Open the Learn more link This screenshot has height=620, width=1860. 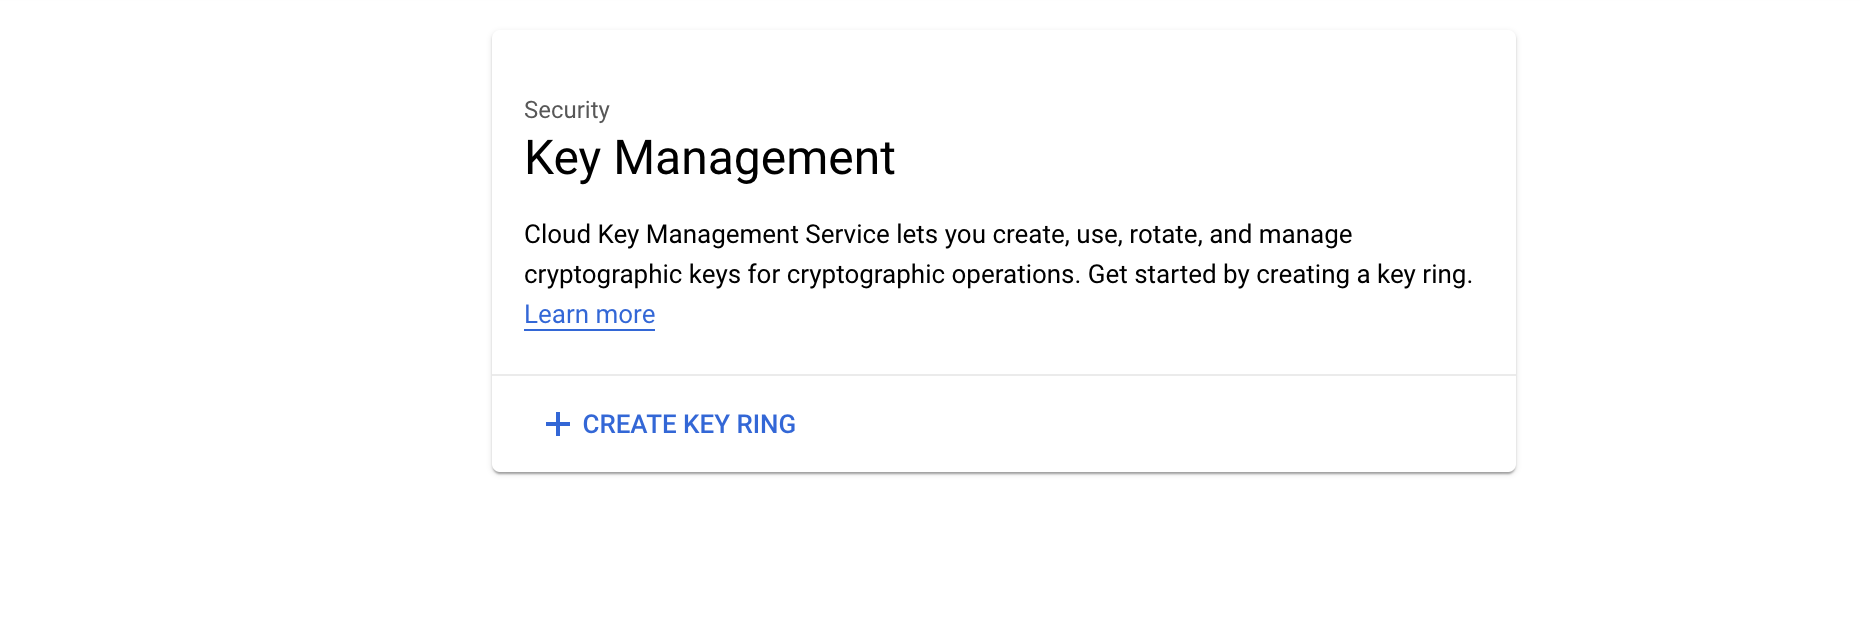coord(589,315)
